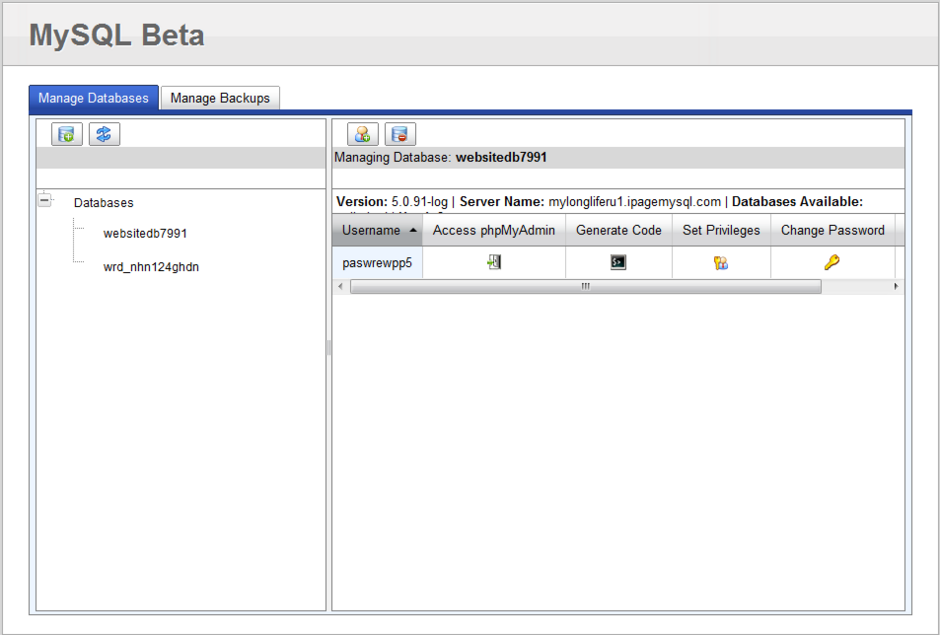Click the refresh databases icon
This screenshot has height=635, width=940.
104,134
